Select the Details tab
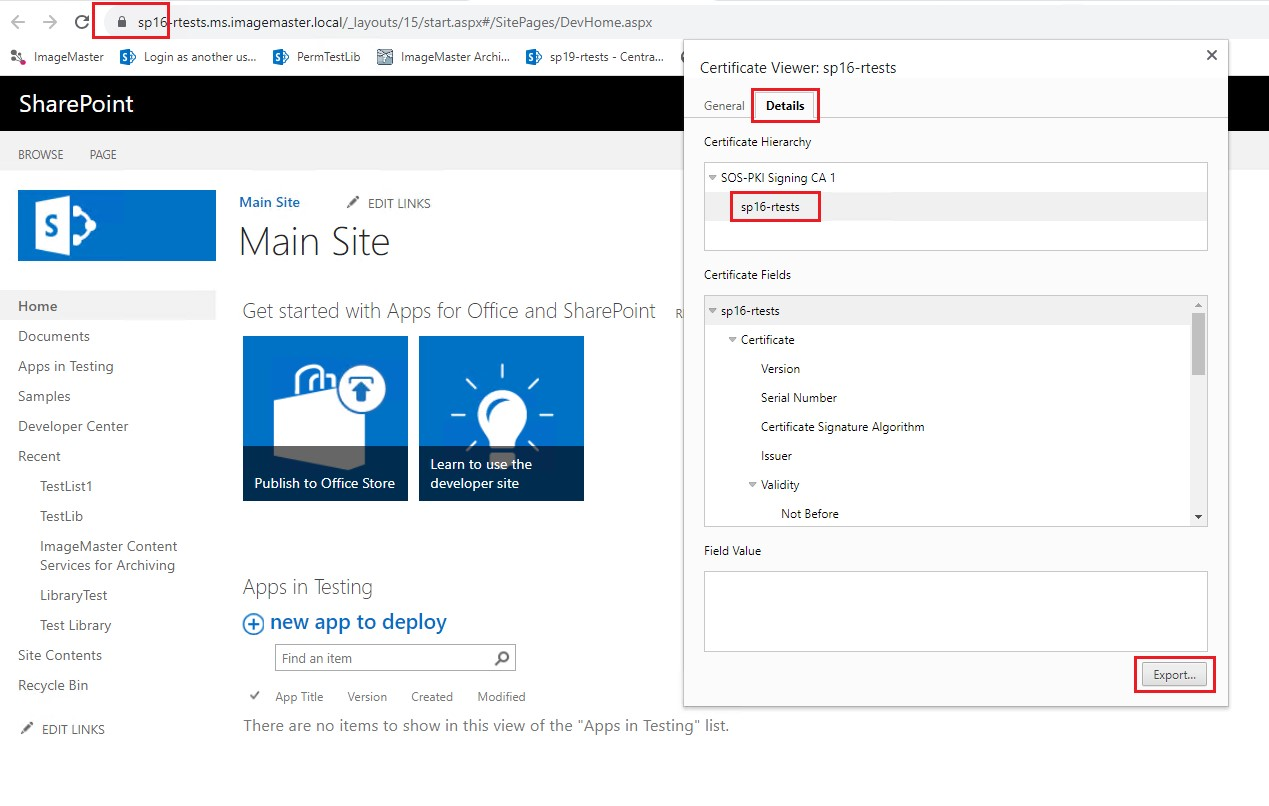The image size is (1269, 806). click(785, 106)
